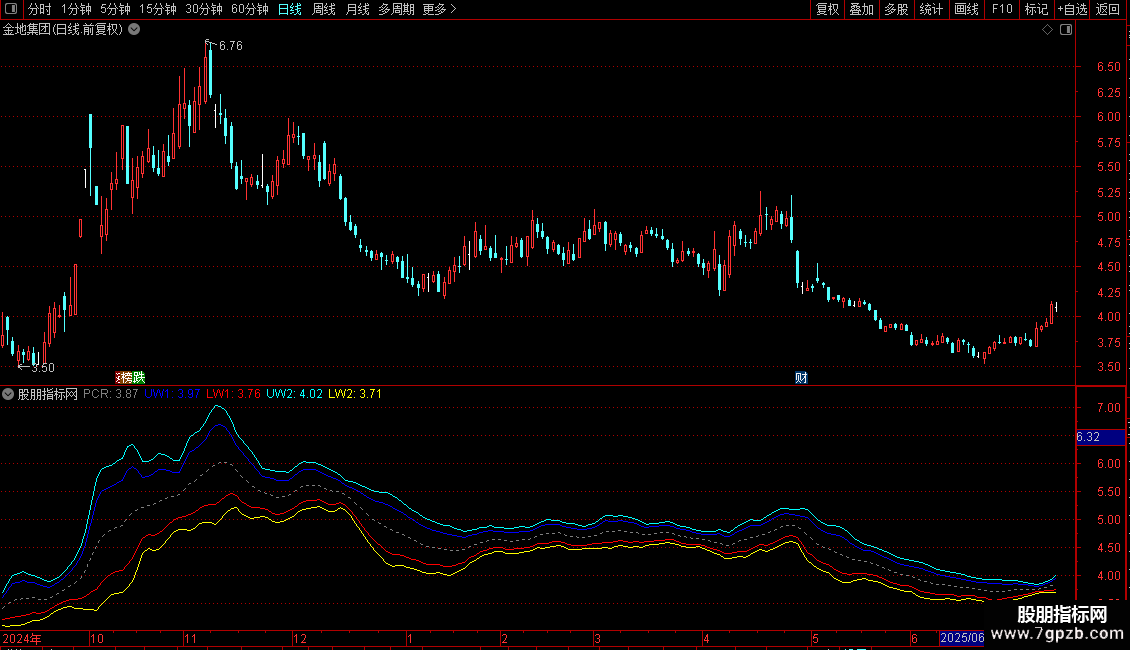Switch to 周线 weekly chart
This screenshot has width=1130, height=650.
[x=324, y=9]
